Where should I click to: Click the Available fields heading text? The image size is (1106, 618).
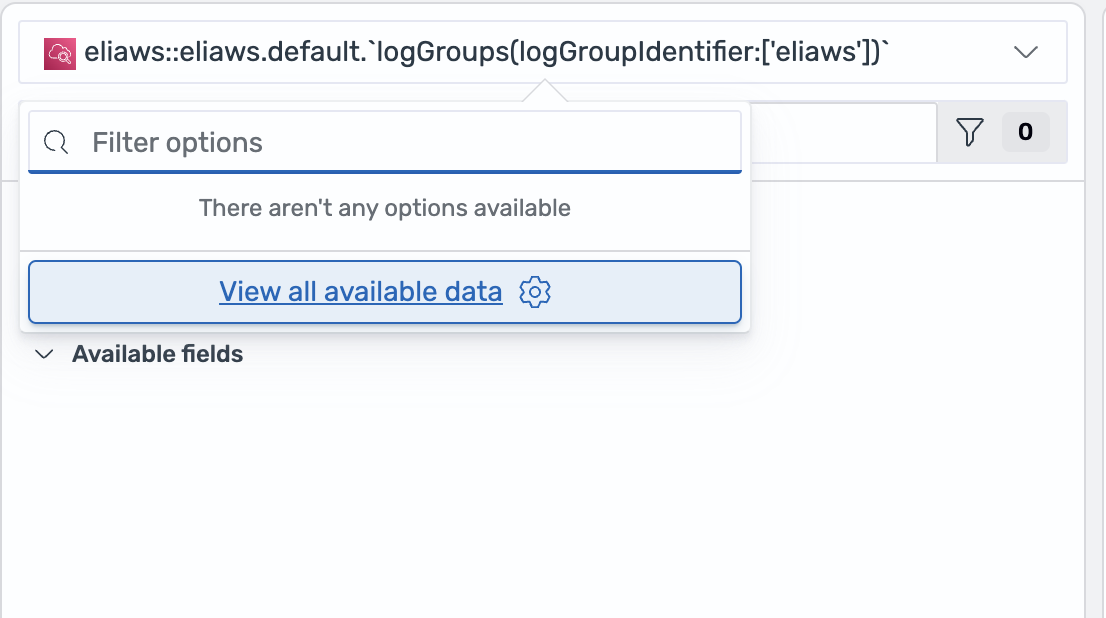157,354
